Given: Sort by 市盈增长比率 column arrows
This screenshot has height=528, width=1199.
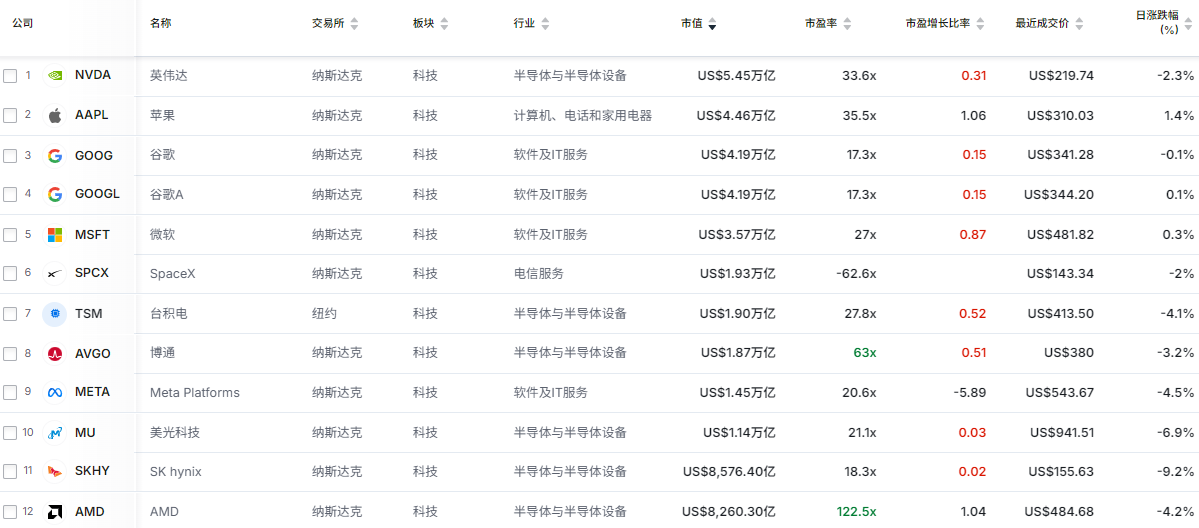Looking at the screenshot, I should 980,24.
